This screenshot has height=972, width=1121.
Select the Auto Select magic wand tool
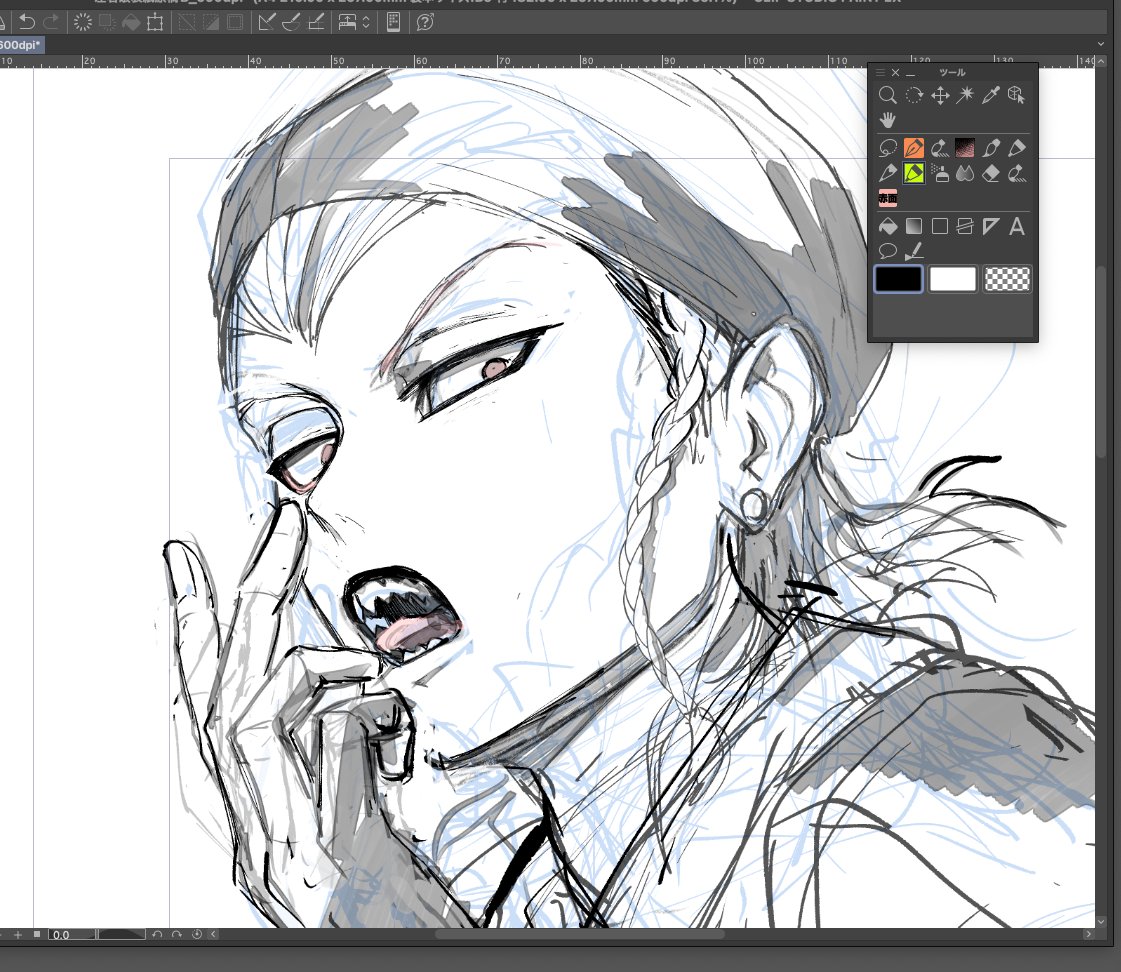[965, 95]
